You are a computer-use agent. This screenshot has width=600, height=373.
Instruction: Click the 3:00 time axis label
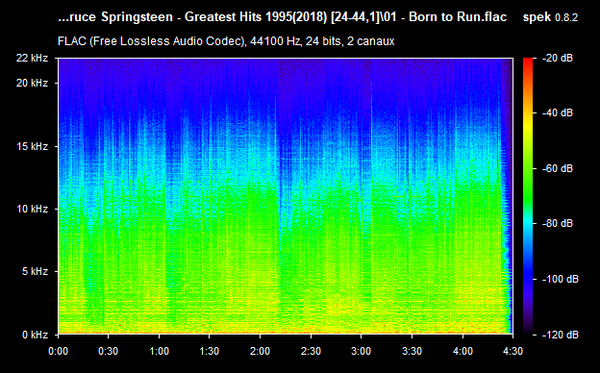click(x=361, y=351)
